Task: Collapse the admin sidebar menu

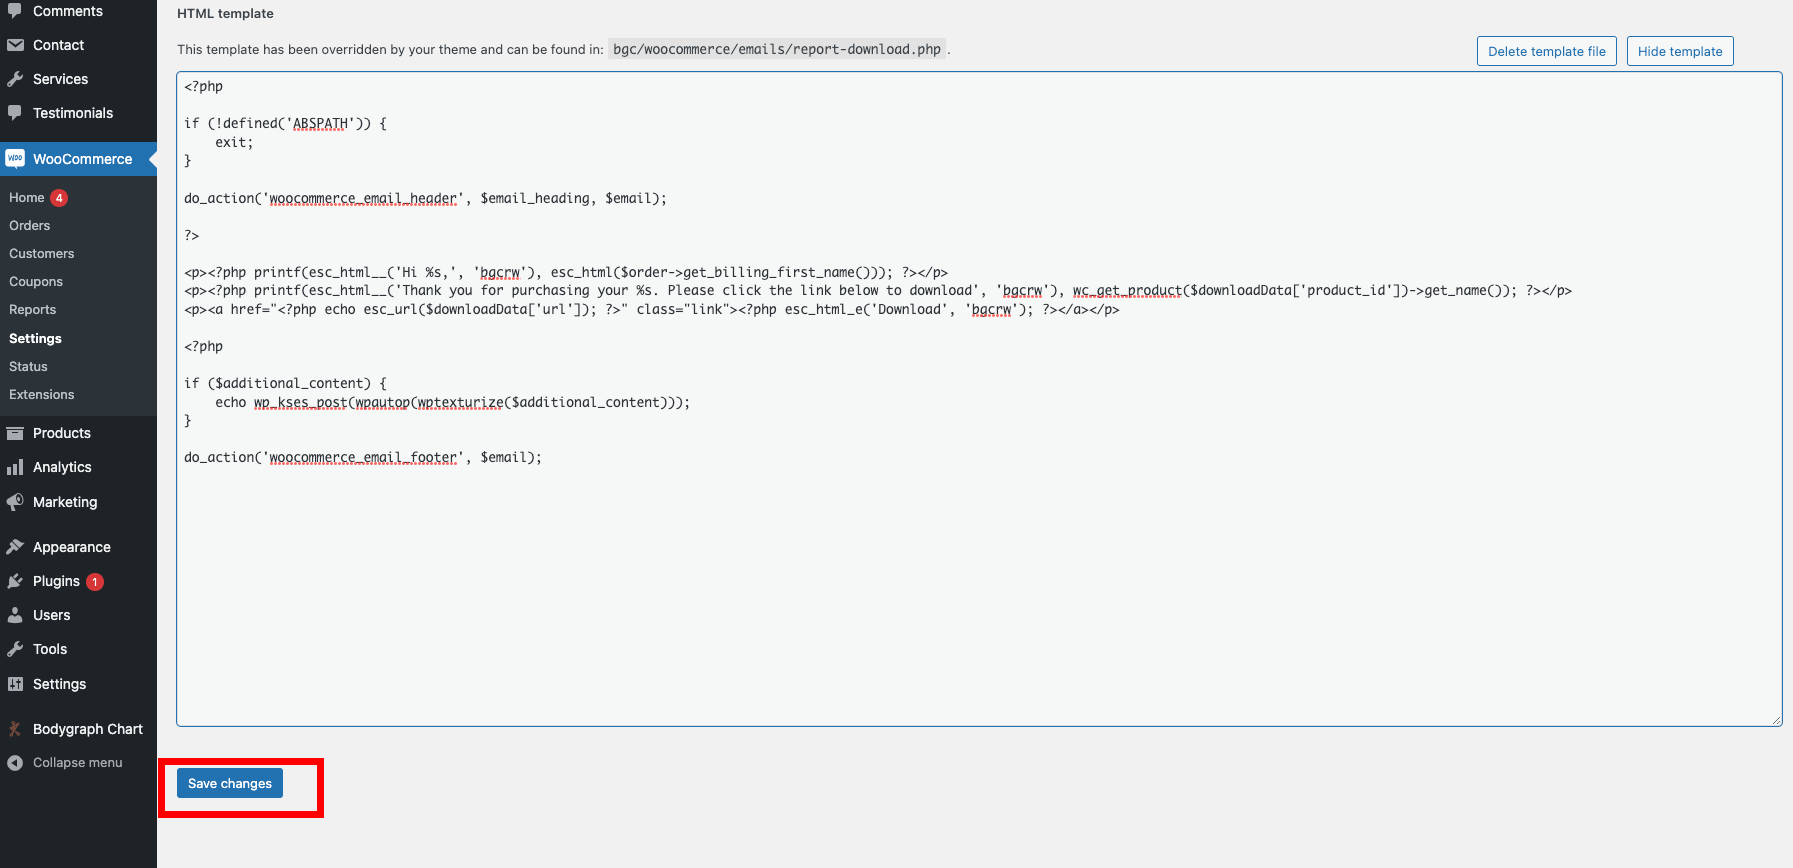Action: [78, 763]
